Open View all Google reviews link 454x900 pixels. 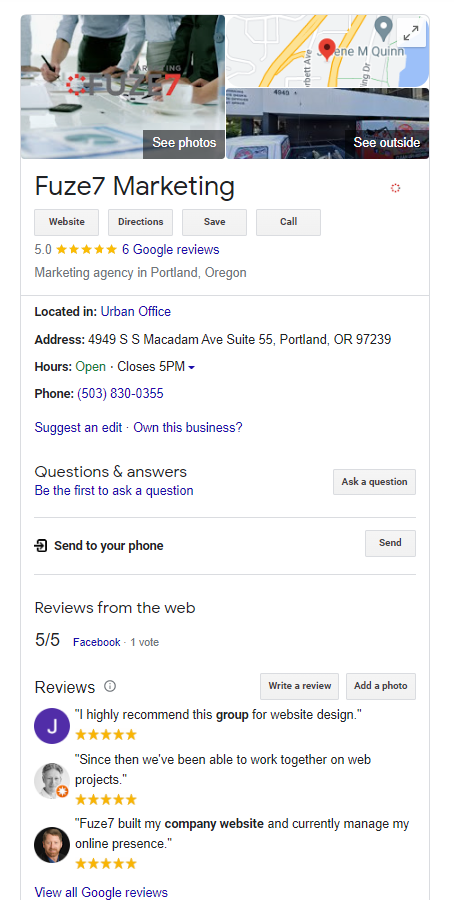pyautogui.click(x=101, y=892)
